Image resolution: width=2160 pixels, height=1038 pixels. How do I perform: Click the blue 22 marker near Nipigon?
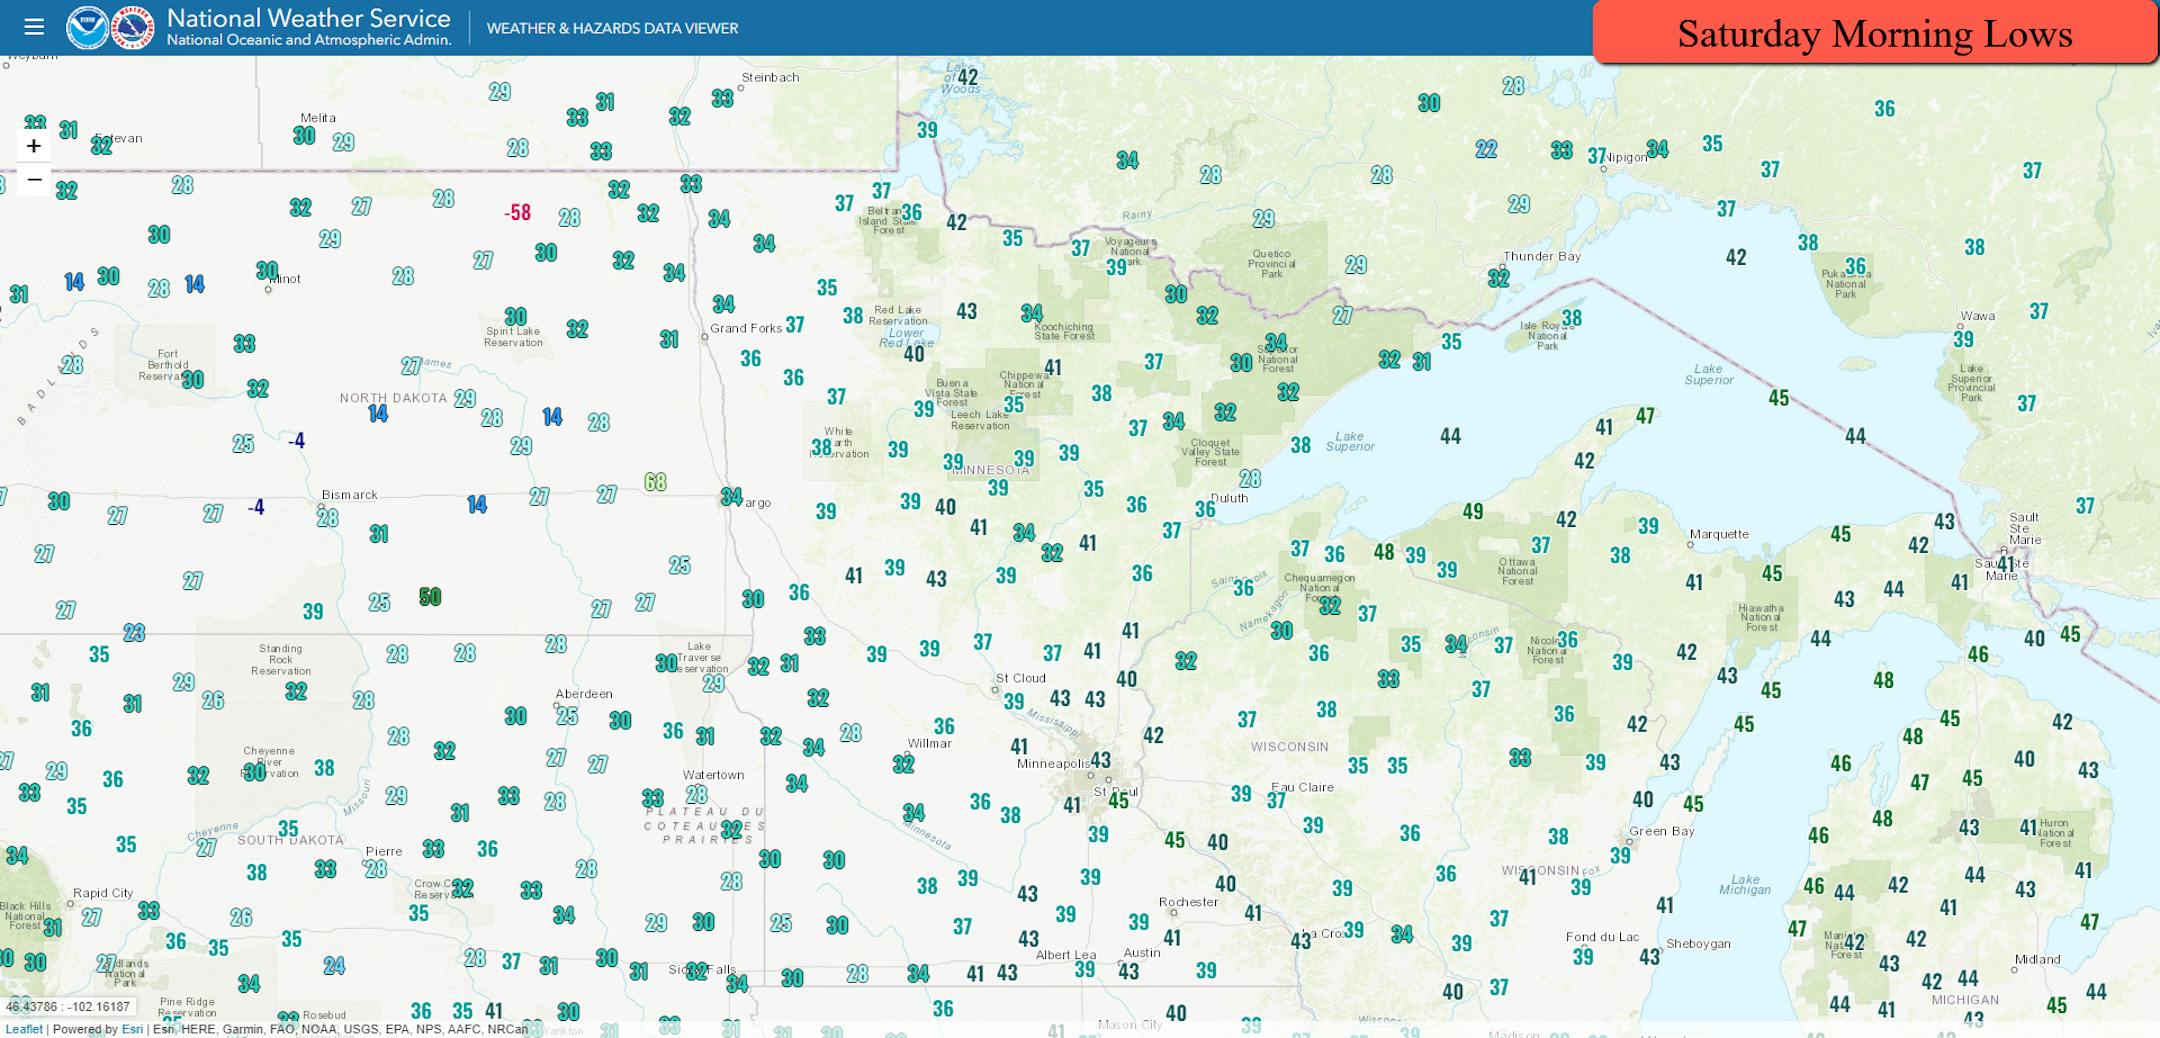tap(1486, 149)
